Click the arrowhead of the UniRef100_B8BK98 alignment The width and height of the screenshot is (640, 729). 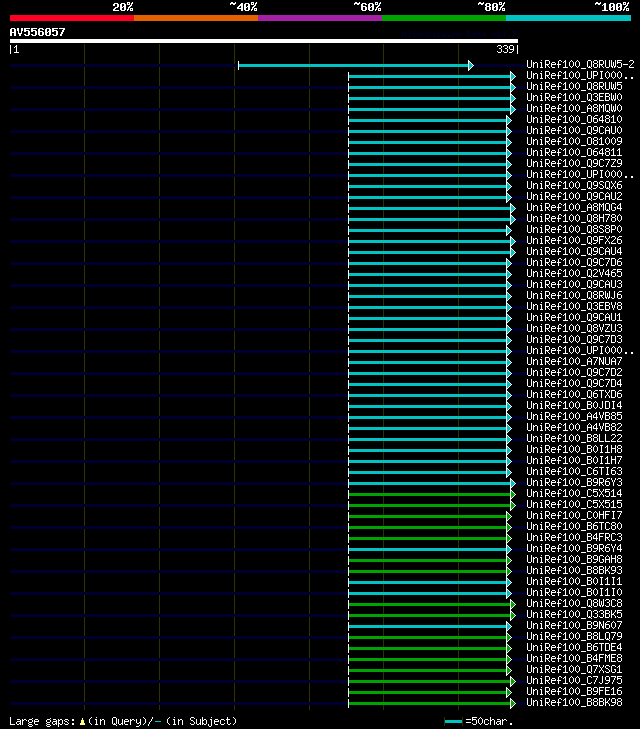[513, 704]
